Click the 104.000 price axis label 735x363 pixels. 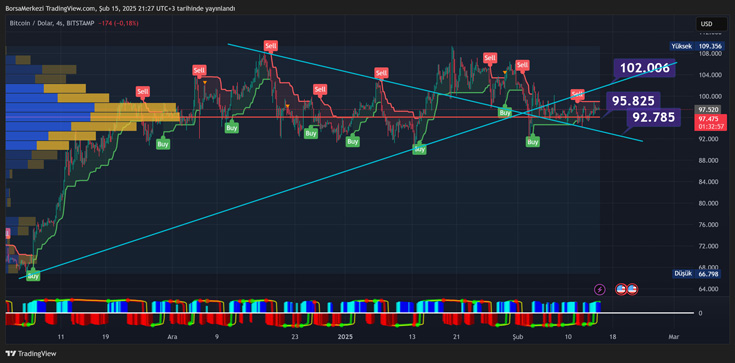pyautogui.click(x=709, y=75)
